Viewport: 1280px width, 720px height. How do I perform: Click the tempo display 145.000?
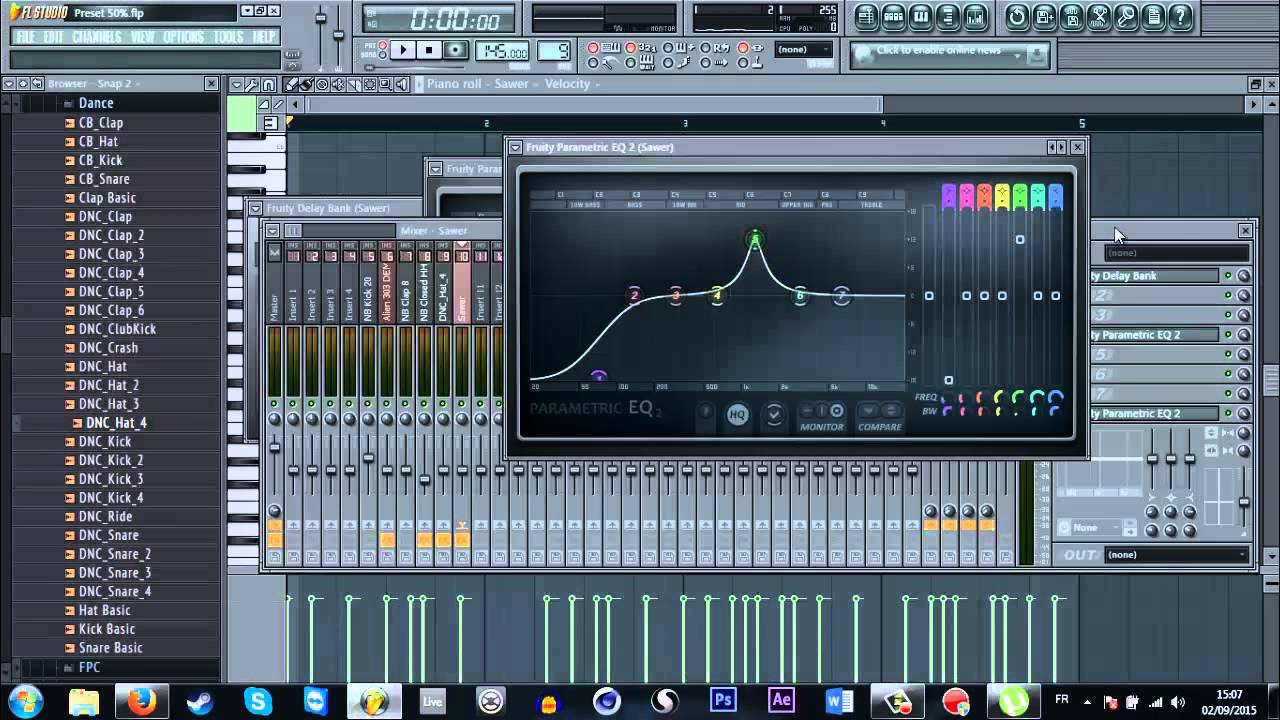point(502,52)
